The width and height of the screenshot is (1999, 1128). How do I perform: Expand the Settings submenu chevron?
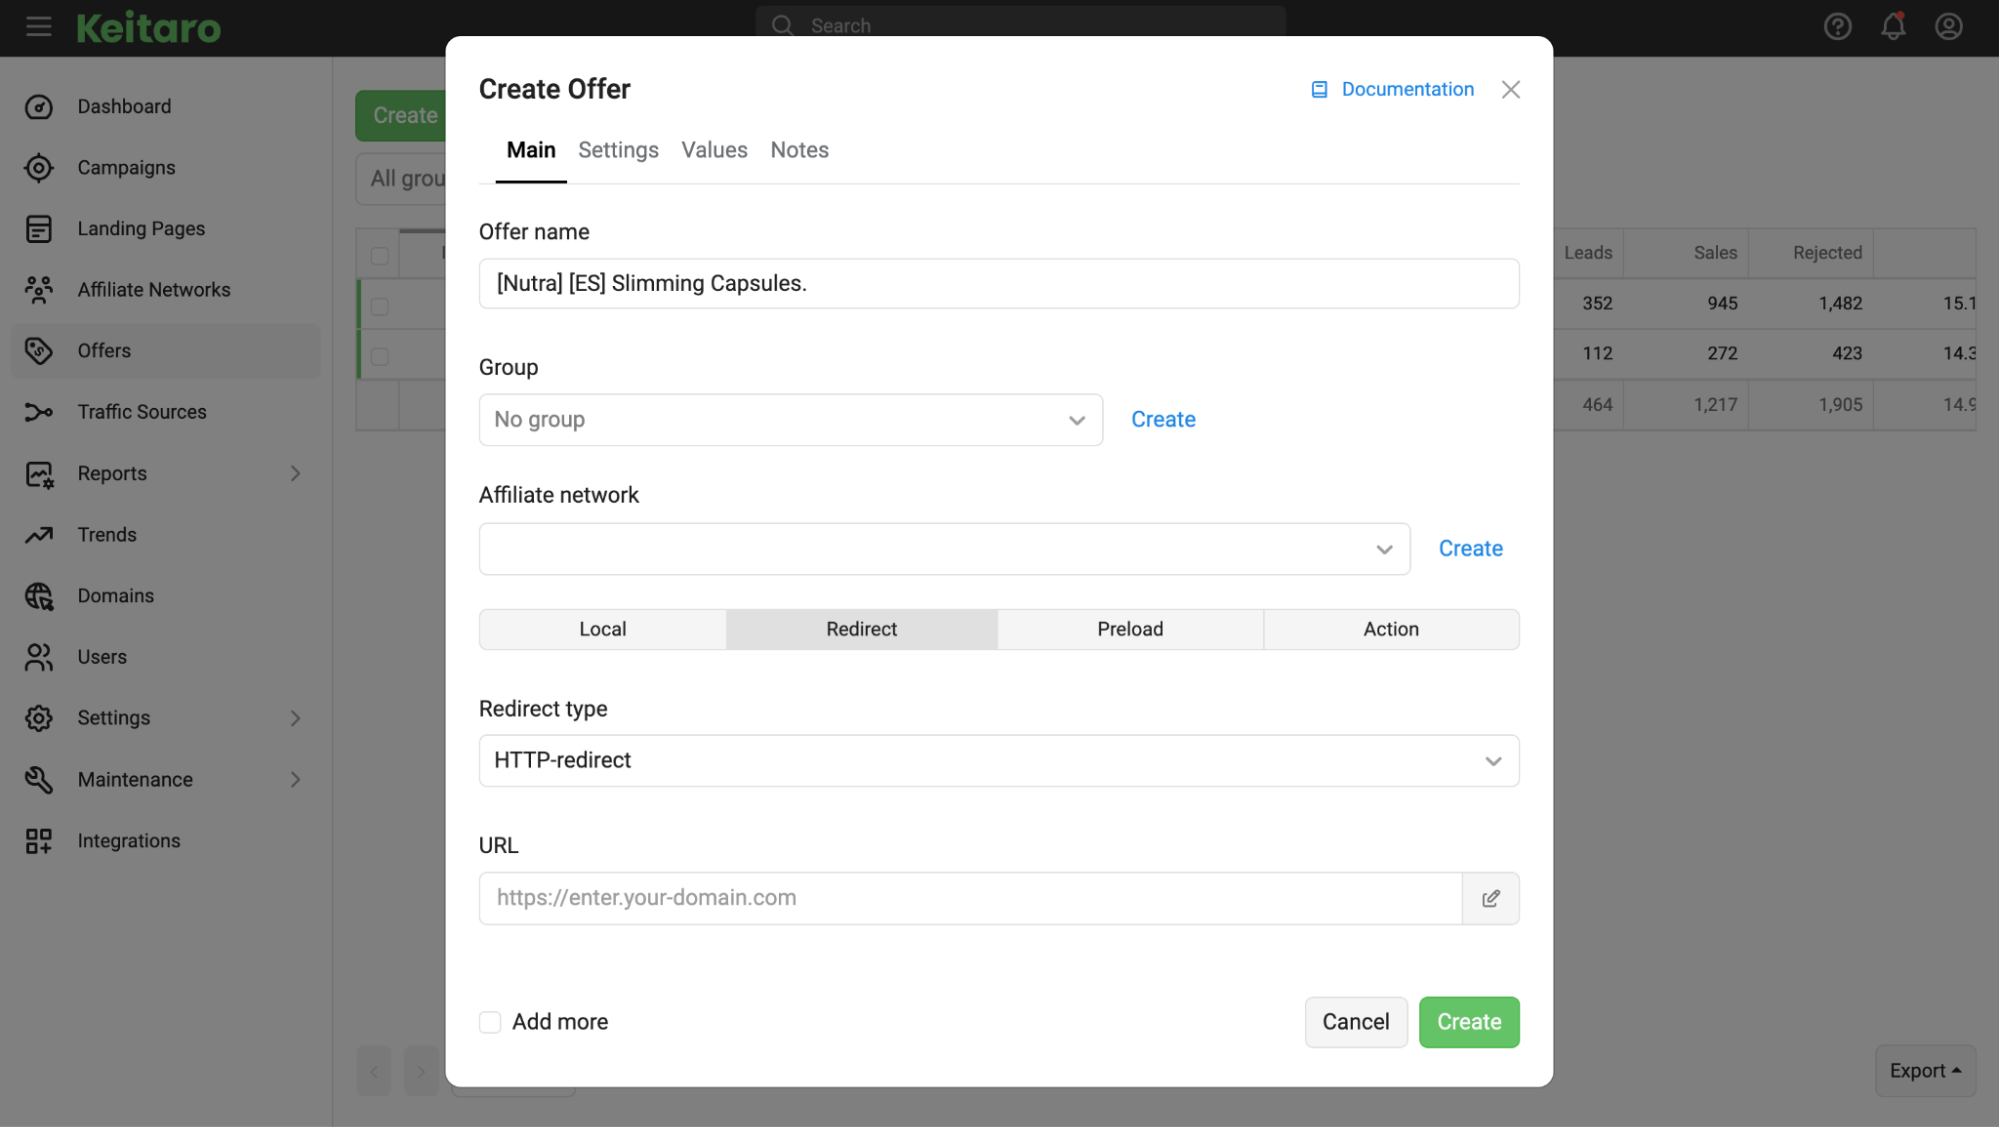(x=295, y=719)
